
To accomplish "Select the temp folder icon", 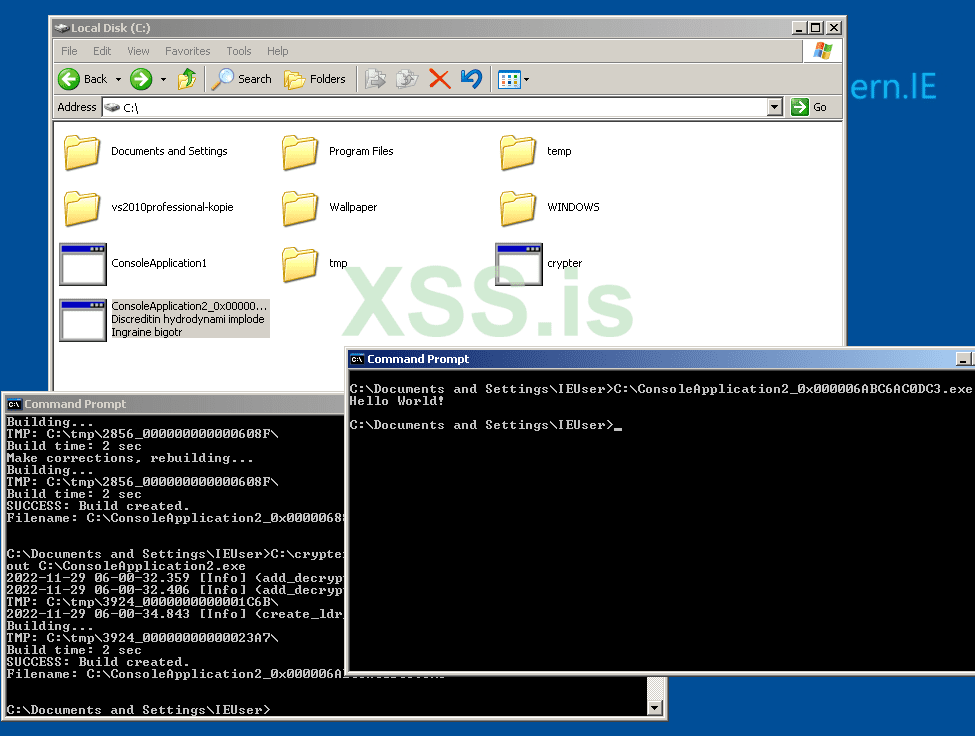I will pyautogui.click(x=517, y=152).
